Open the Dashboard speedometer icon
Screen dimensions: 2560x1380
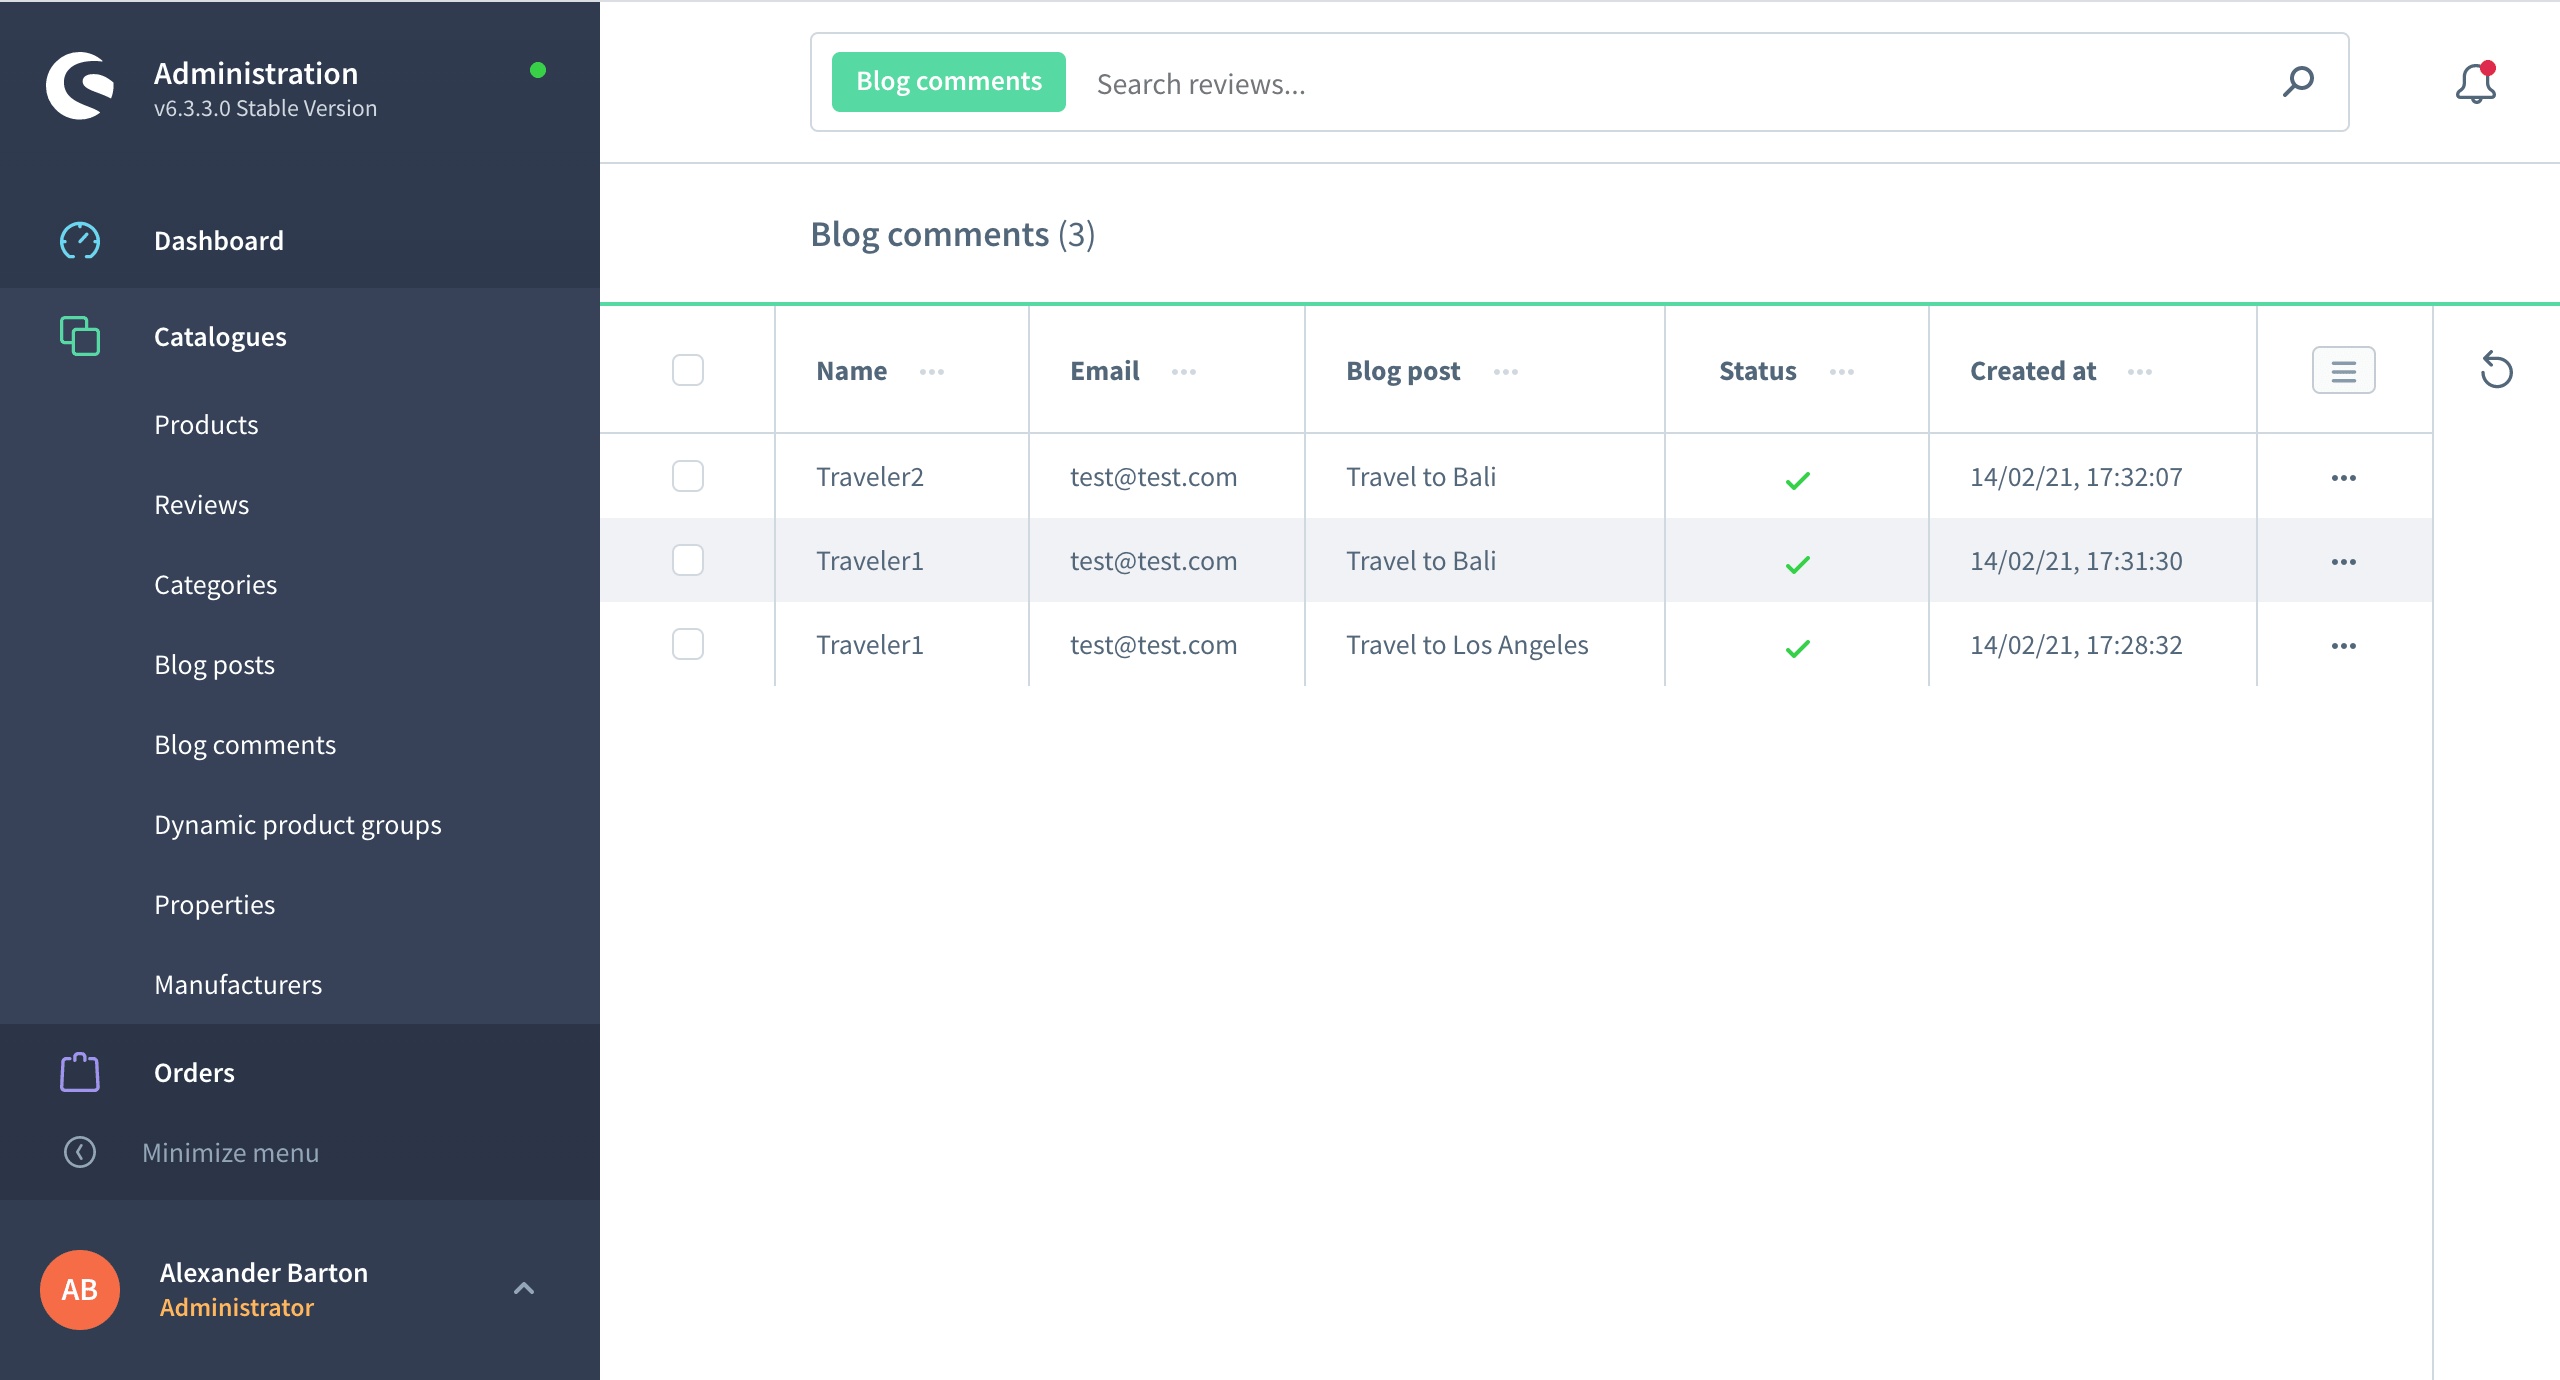pos(80,241)
